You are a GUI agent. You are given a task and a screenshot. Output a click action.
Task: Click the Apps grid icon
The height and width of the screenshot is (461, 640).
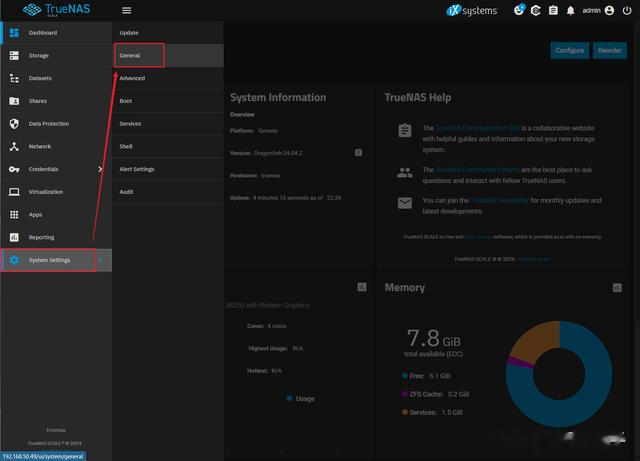click(x=14, y=214)
